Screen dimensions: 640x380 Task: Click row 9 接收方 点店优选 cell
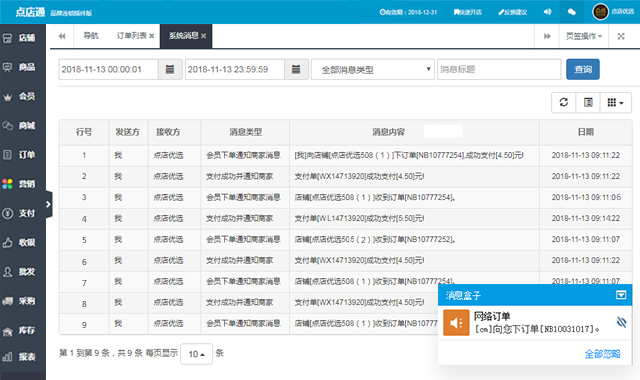[168, 324]
